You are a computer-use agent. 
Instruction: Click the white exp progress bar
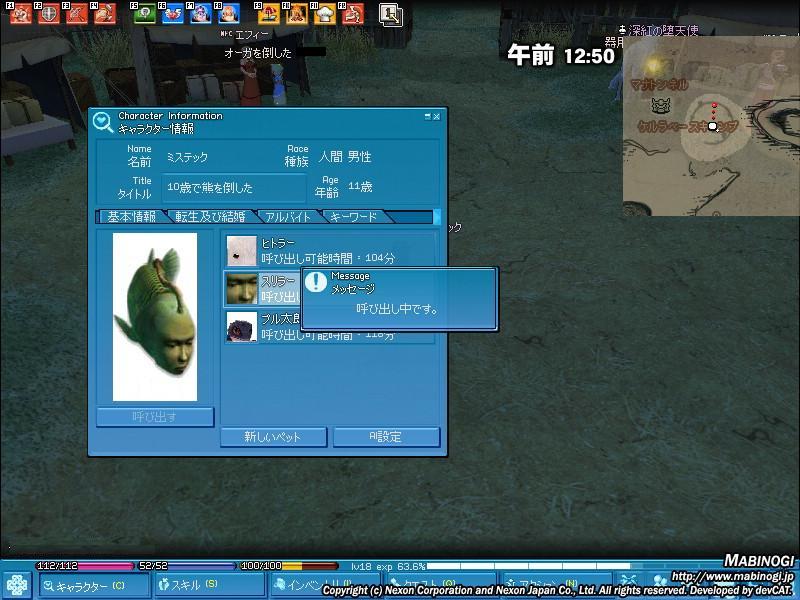tap(529, 566)
